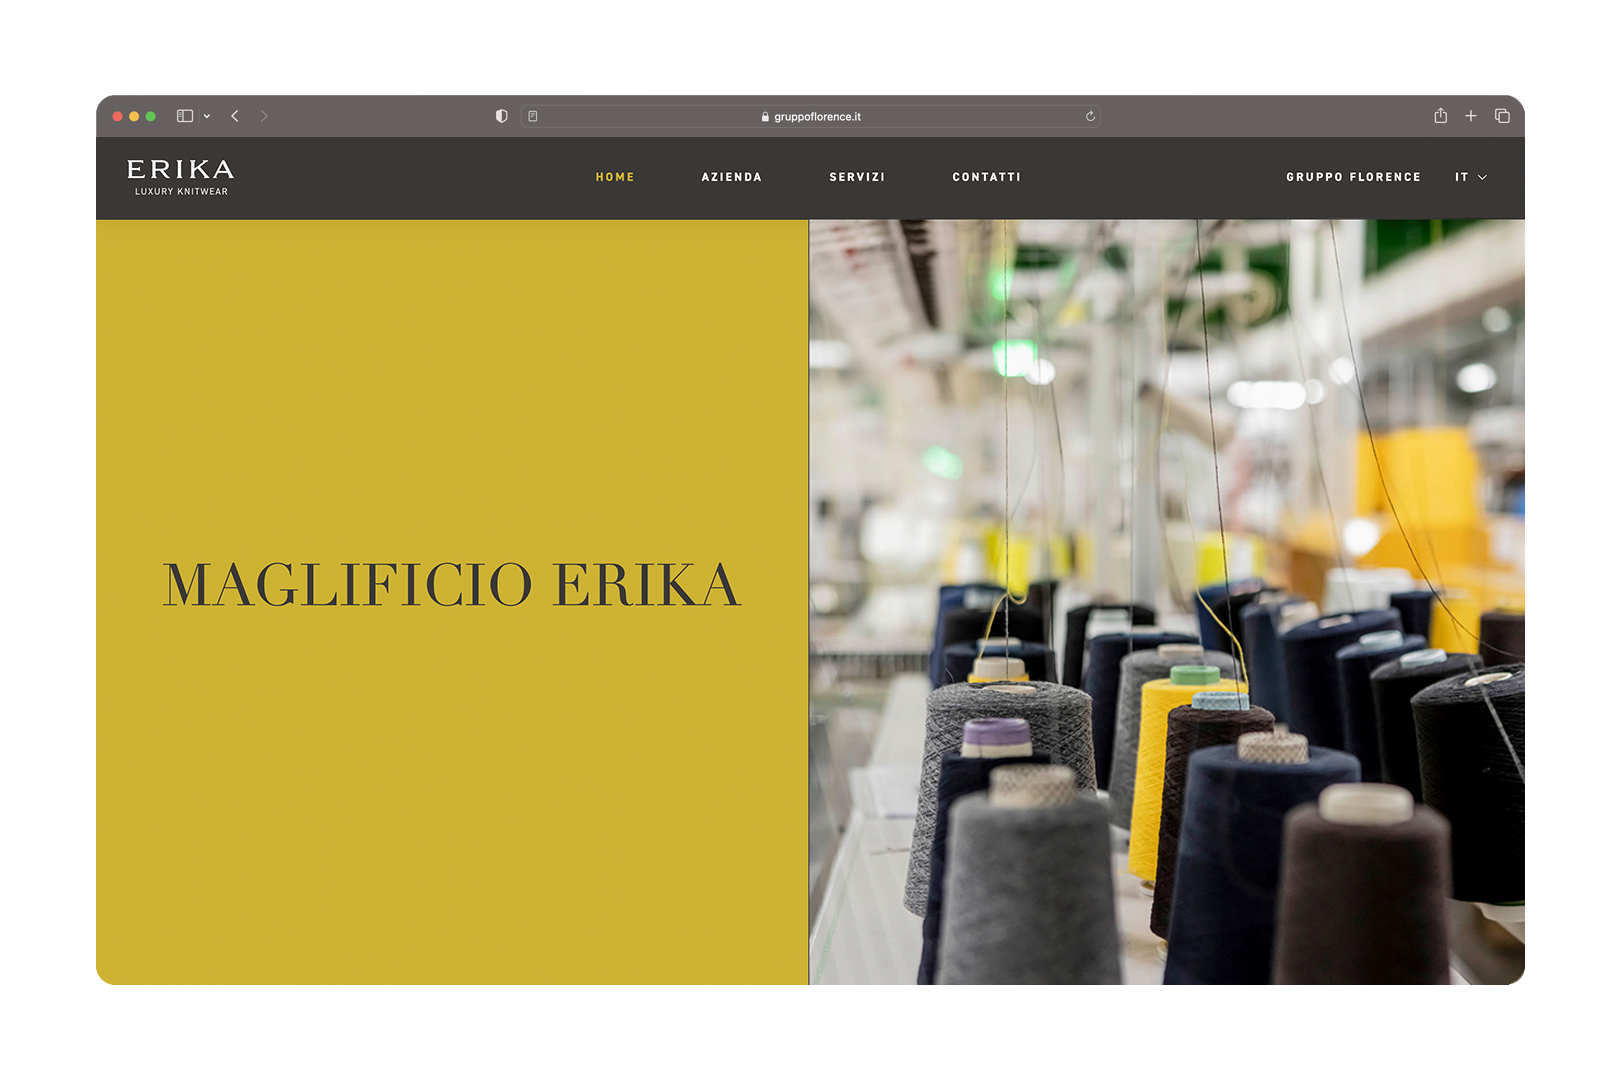Expand the sidebar options chevron
The height and width of the screenshot is (1080, 1620).
tap(207, 116)
